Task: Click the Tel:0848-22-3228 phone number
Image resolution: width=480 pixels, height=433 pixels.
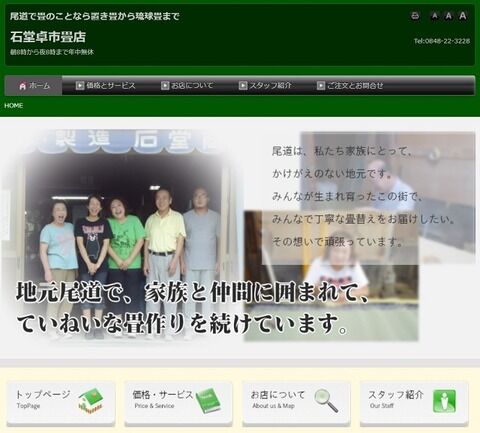Action: click(x=442, y=41)
